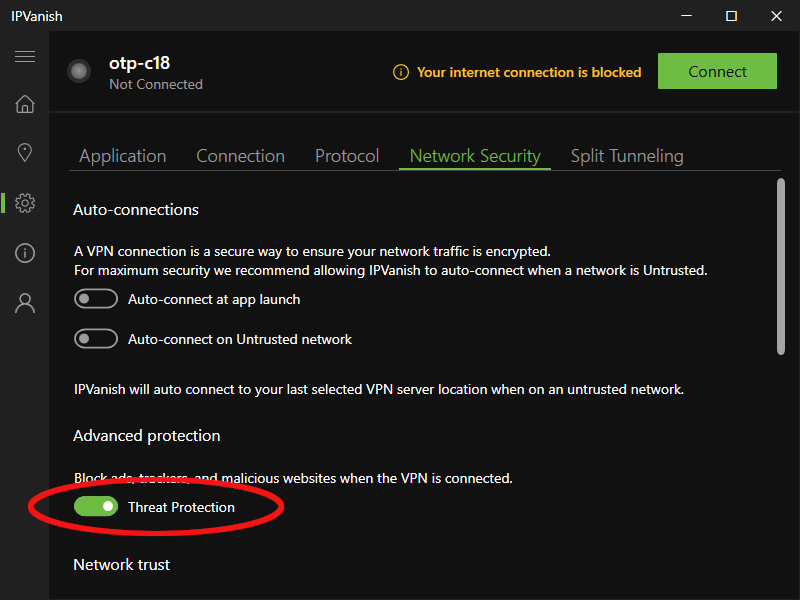
Task: Click 'Auto-connect on Untrusted network' label
Action: coord(240,339)
